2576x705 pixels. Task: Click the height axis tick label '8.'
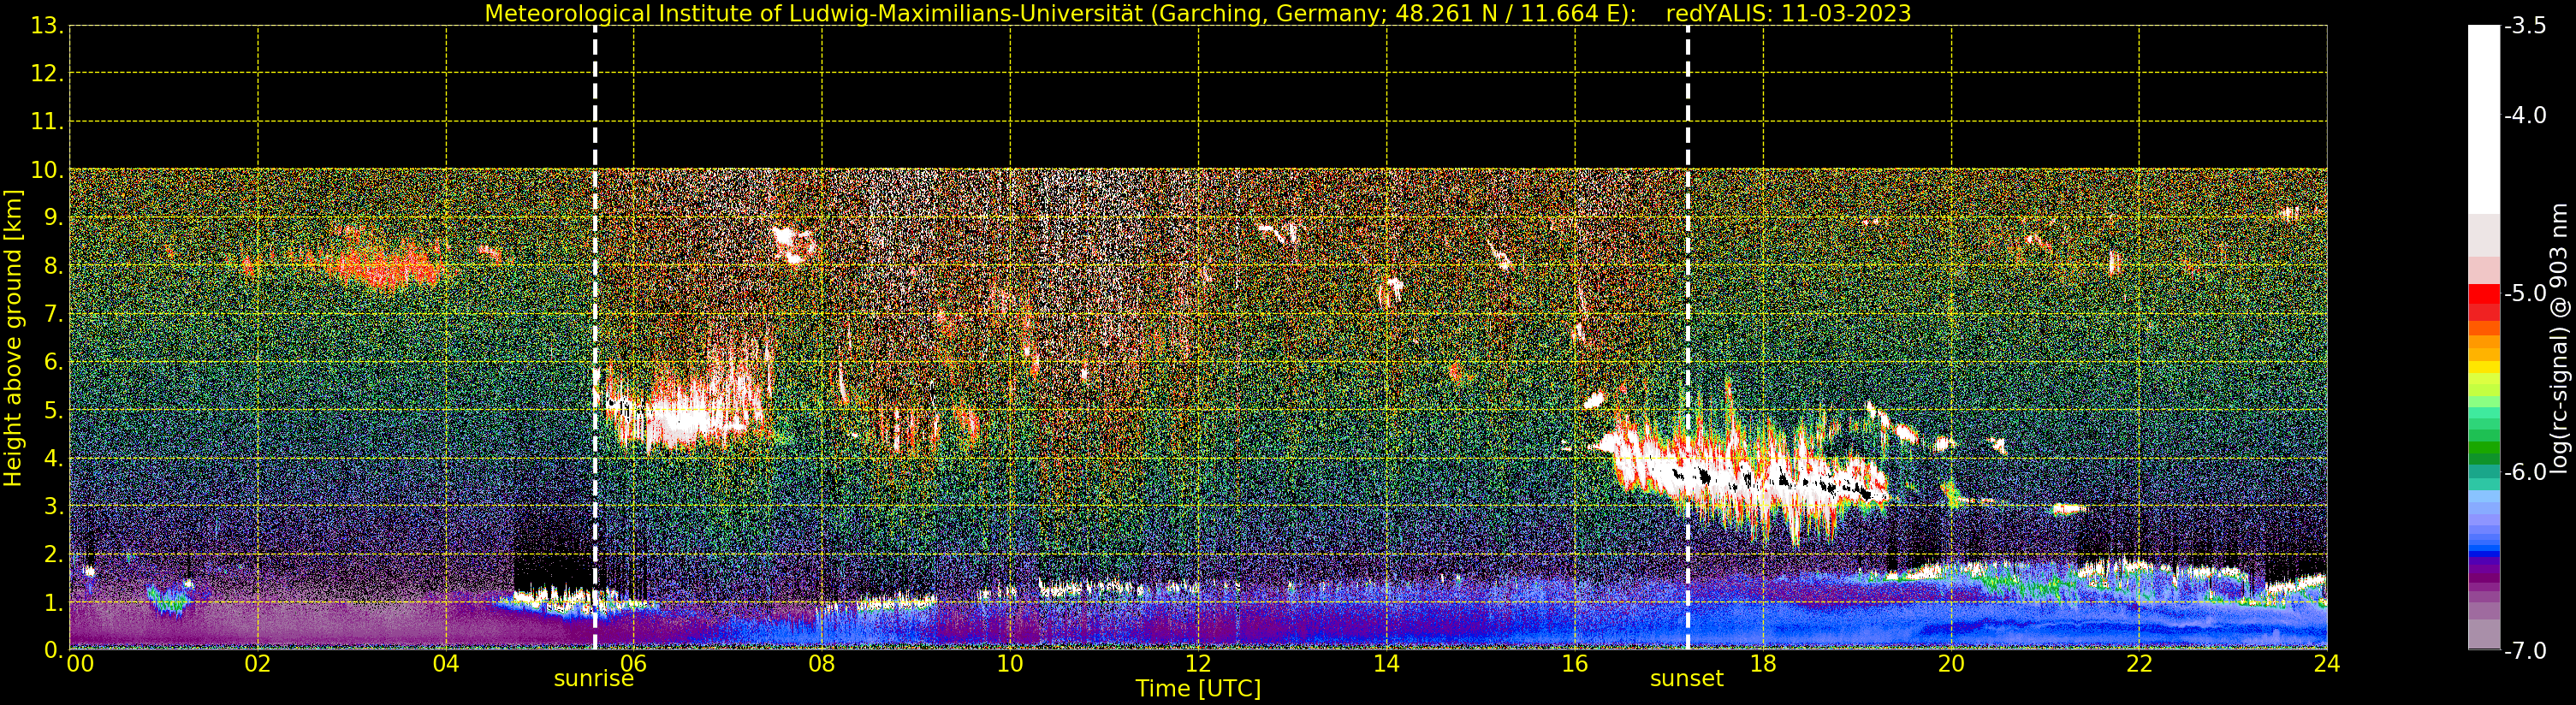[54, 266]
